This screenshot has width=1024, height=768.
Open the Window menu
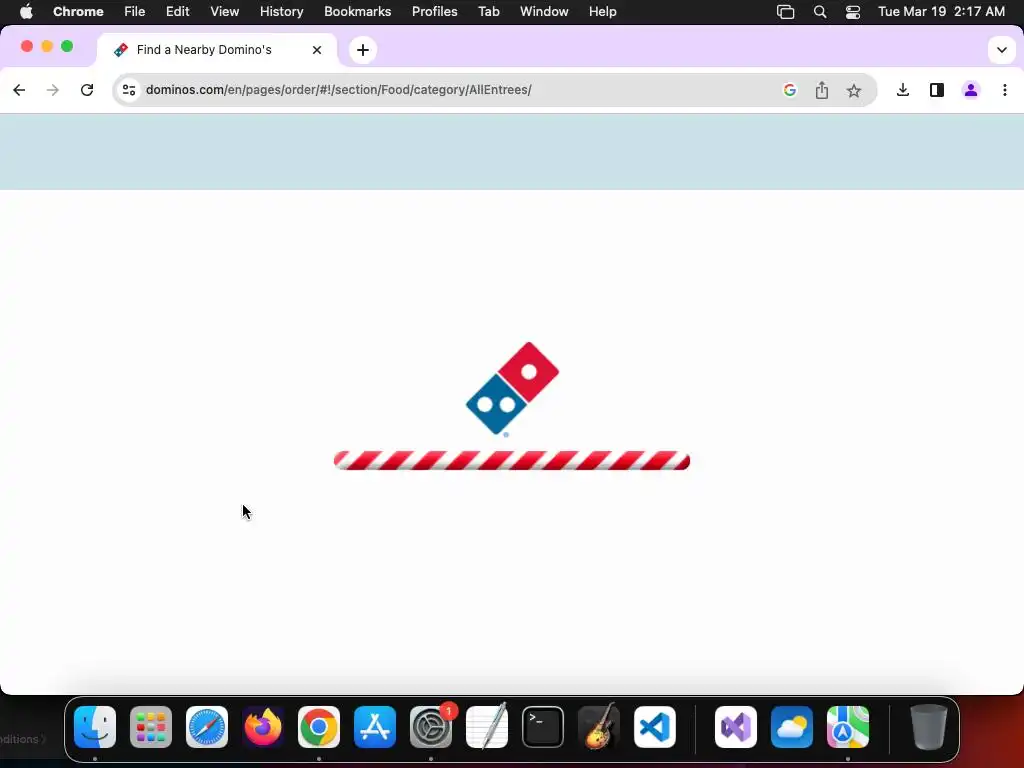click(544, 12)
